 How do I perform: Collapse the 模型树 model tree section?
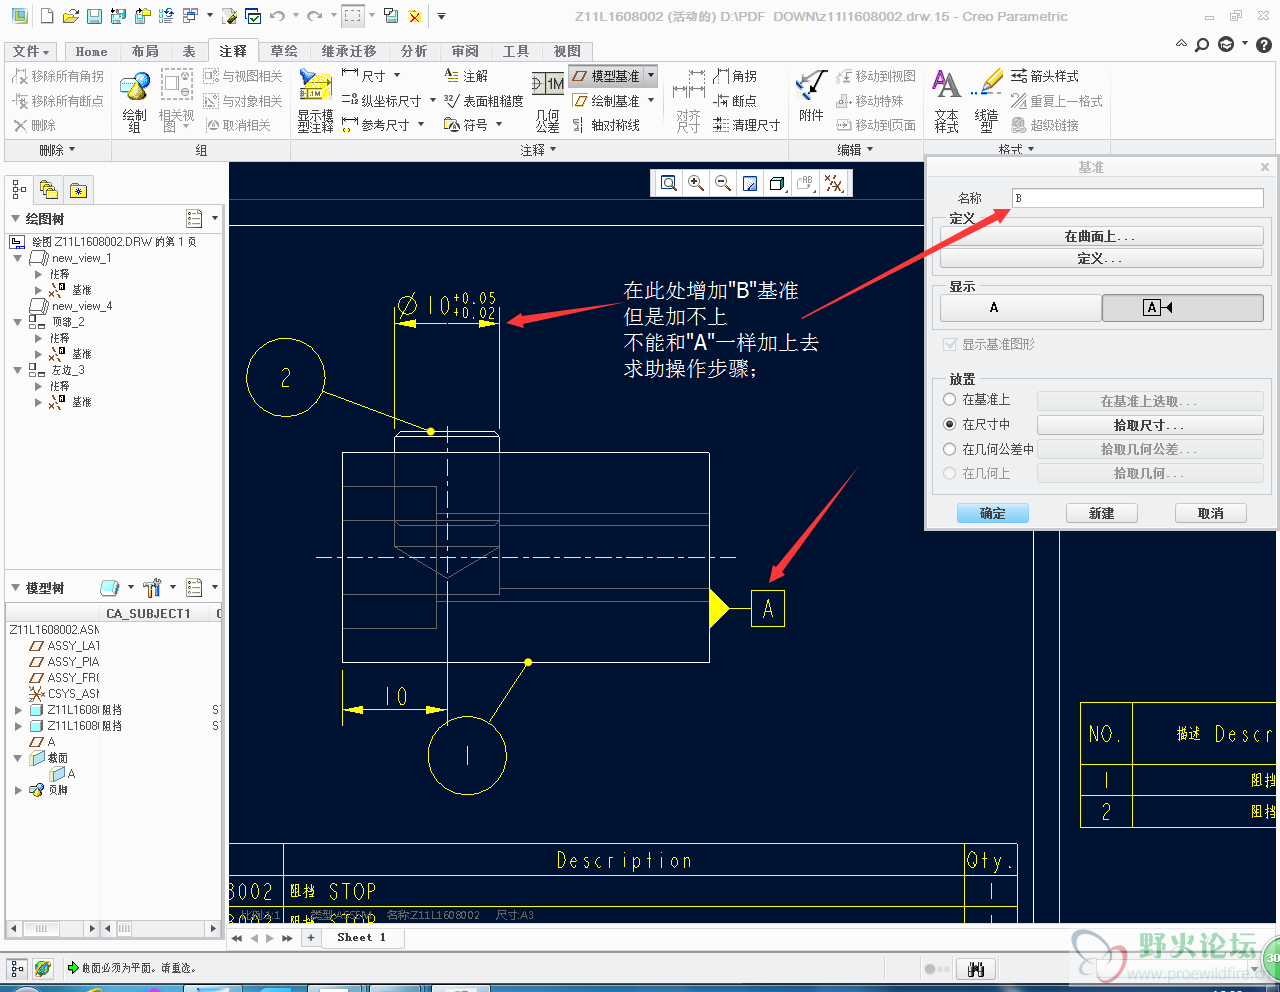[x=15, y=588]
